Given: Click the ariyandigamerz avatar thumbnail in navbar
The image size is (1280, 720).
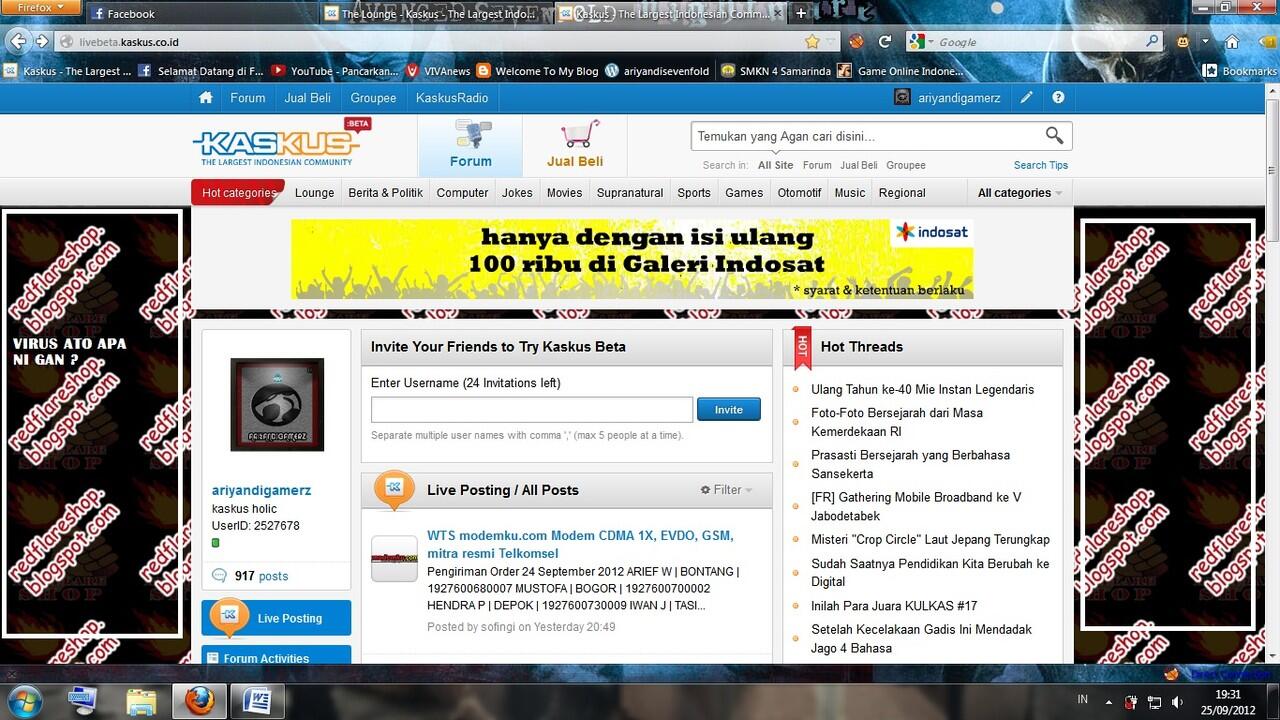Looking at the screenshot, I should [902, 98].
